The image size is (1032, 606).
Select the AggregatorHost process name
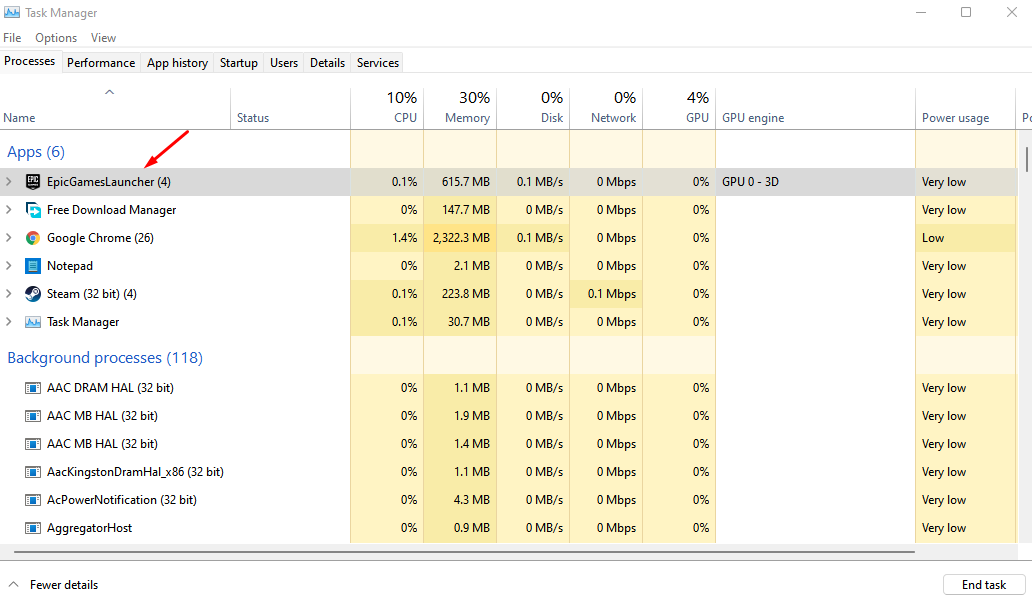(x=90, y=528)
